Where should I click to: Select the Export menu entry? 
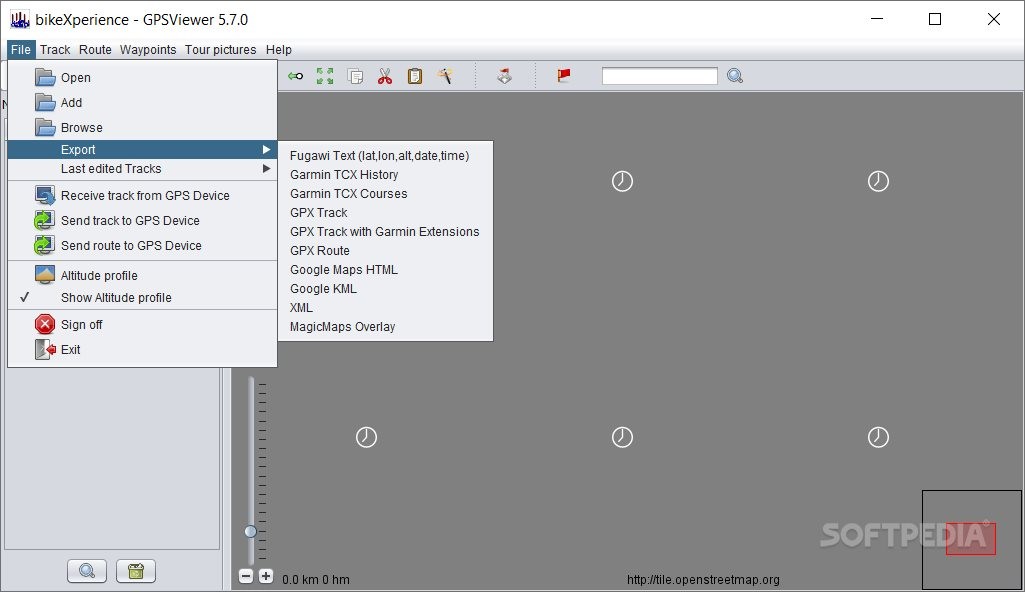click(143, 150)
